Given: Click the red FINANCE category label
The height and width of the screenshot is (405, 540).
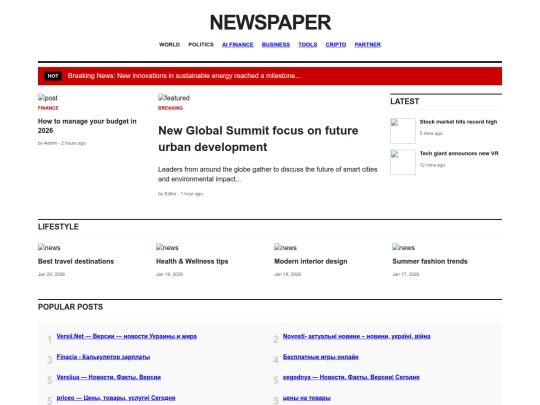Looking at the screenshot, I should 48,108.
